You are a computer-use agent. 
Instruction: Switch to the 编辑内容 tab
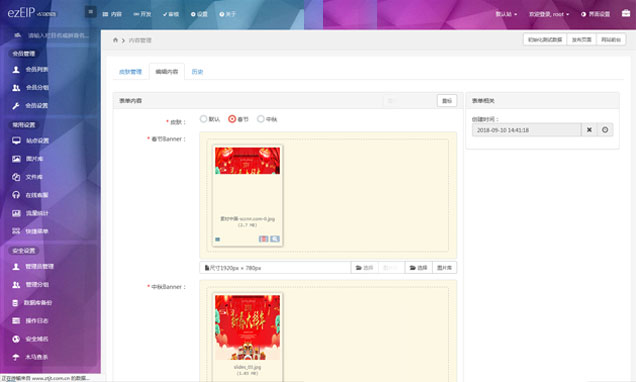pyautogui.click(x=167, y=72)
